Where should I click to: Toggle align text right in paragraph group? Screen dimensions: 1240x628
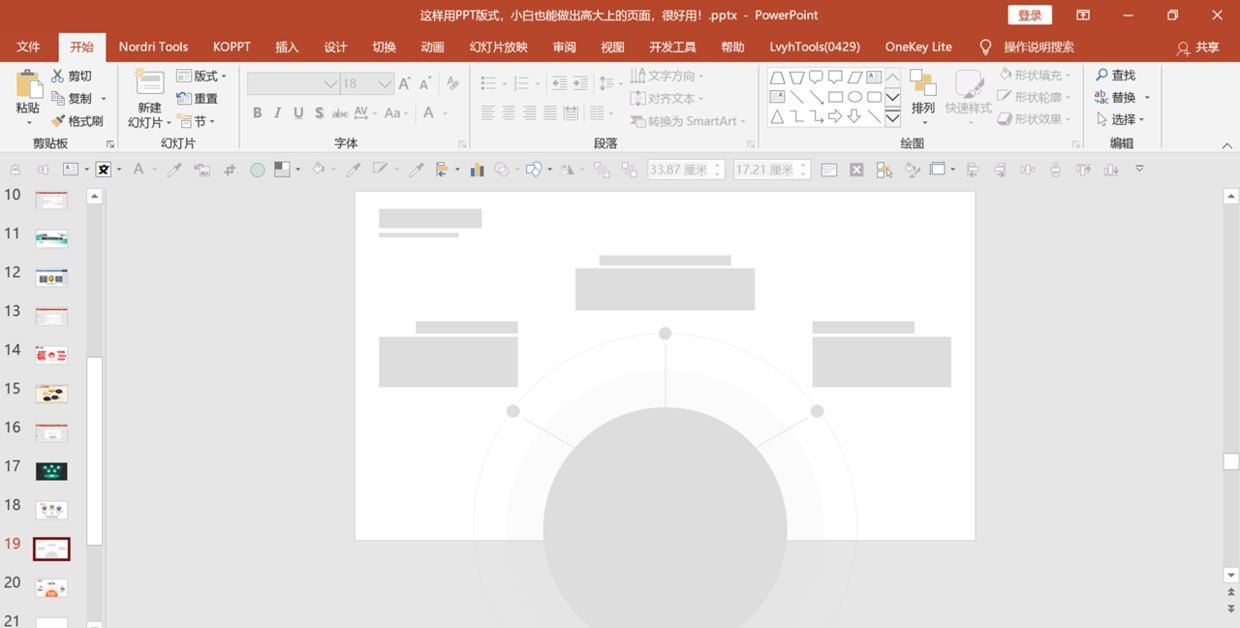[x=530, y=113]
